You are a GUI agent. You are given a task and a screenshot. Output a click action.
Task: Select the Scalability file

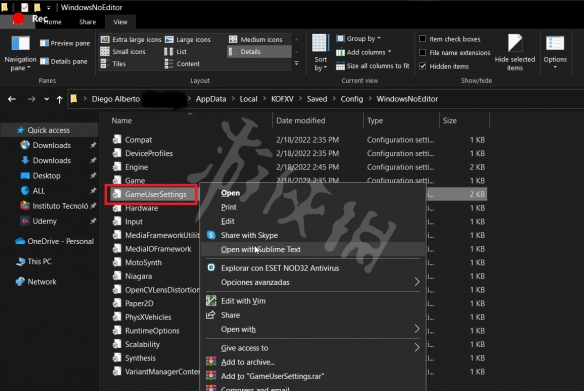[142, 344]
